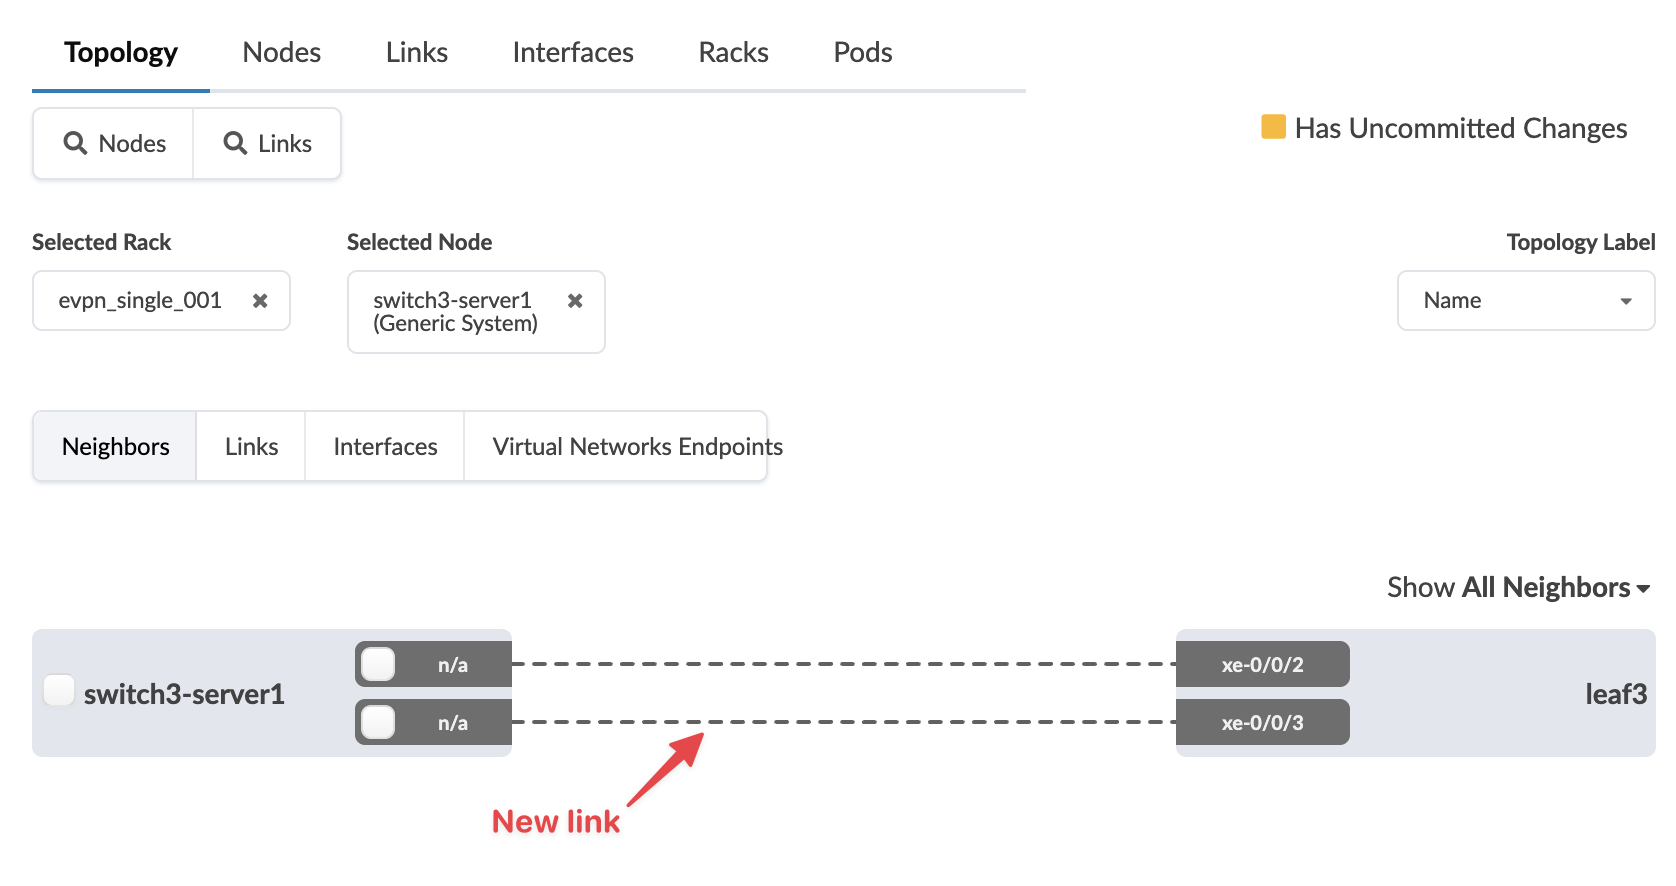Click the yellow uncommitted changes indicator
Screen dimensions: 1676x886
(x=1273, y=127)
